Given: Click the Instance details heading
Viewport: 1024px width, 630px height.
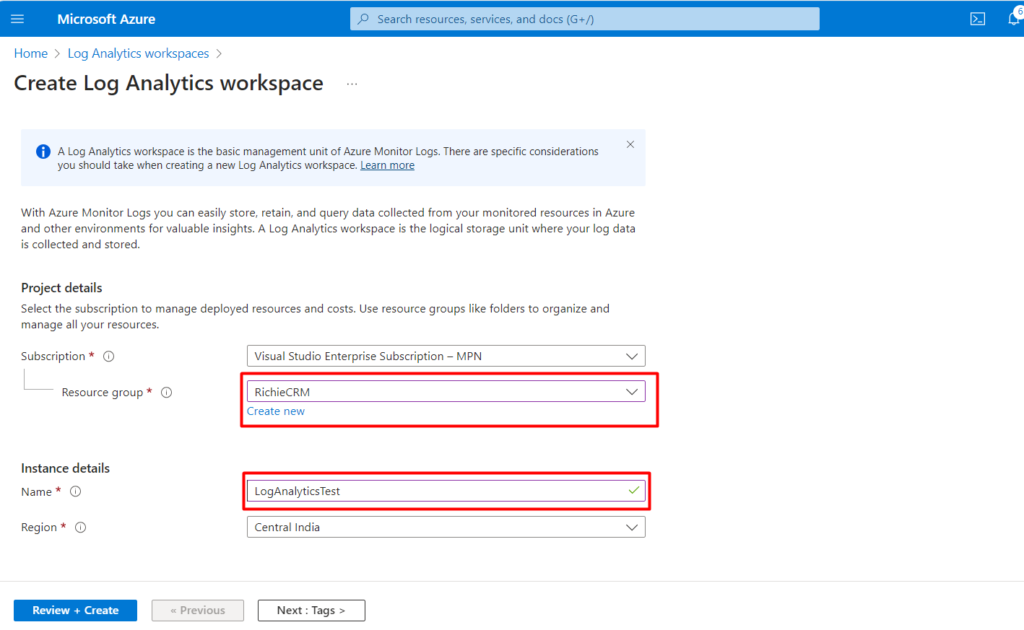Looking at the screenshot, I should coord(65,468).
